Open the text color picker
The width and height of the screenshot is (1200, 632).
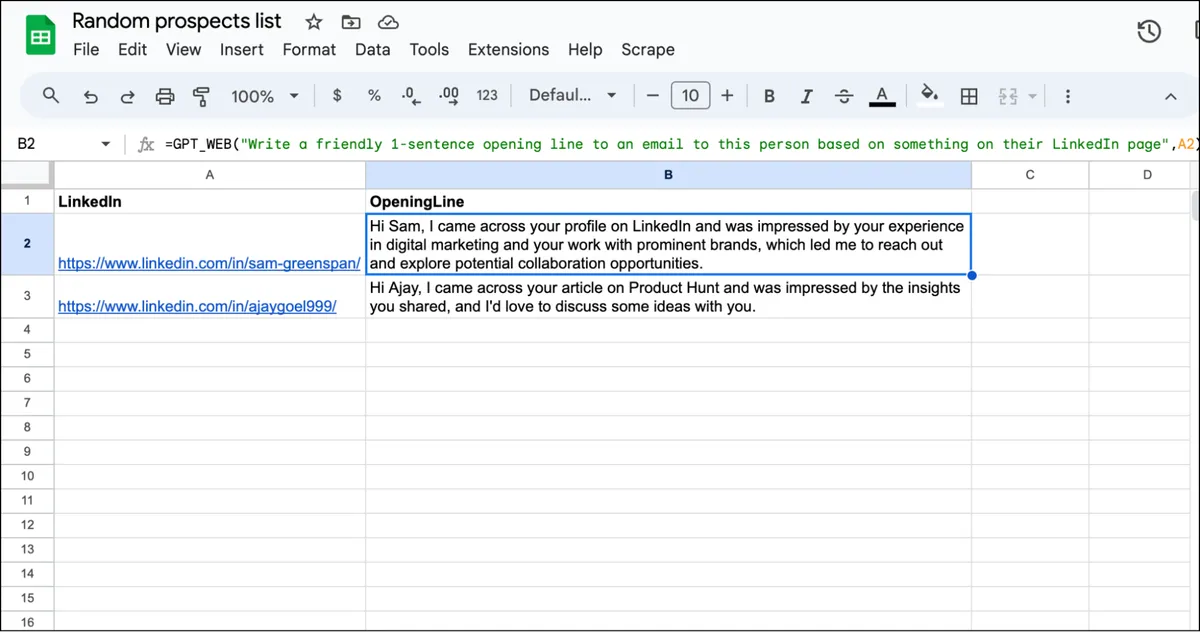click(882, 96)
